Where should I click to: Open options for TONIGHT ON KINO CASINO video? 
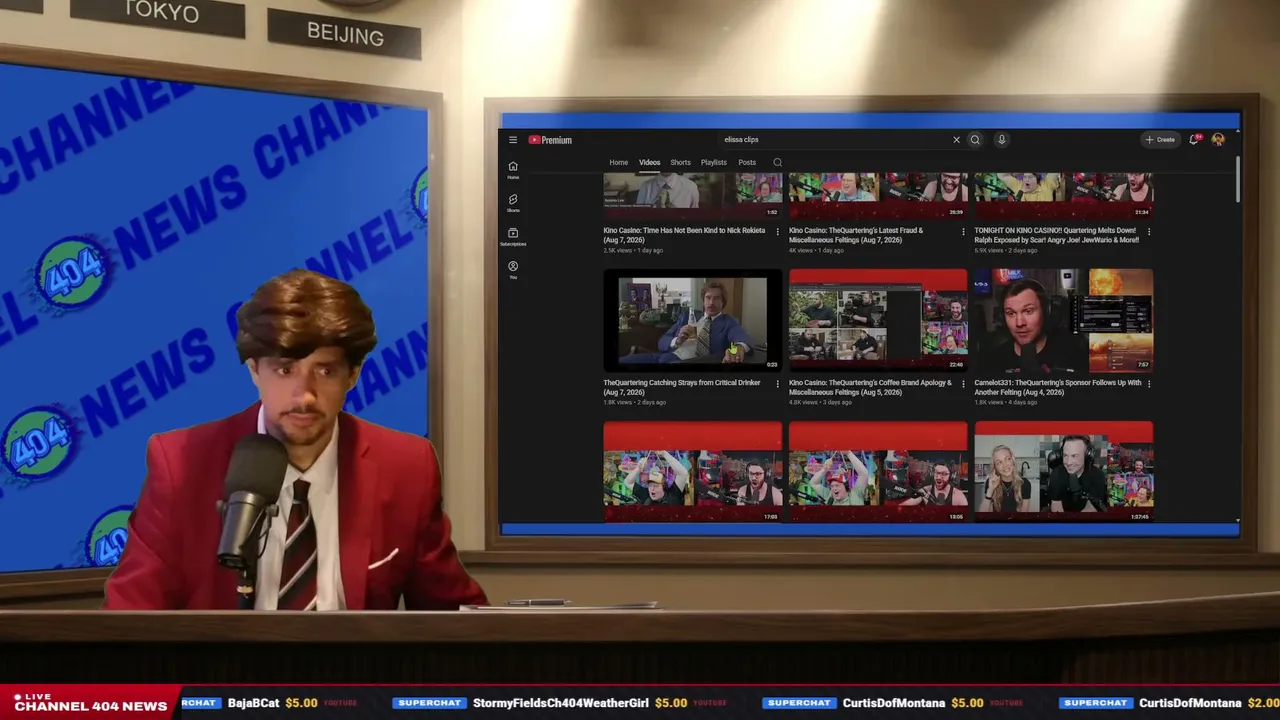(1149, 231)
